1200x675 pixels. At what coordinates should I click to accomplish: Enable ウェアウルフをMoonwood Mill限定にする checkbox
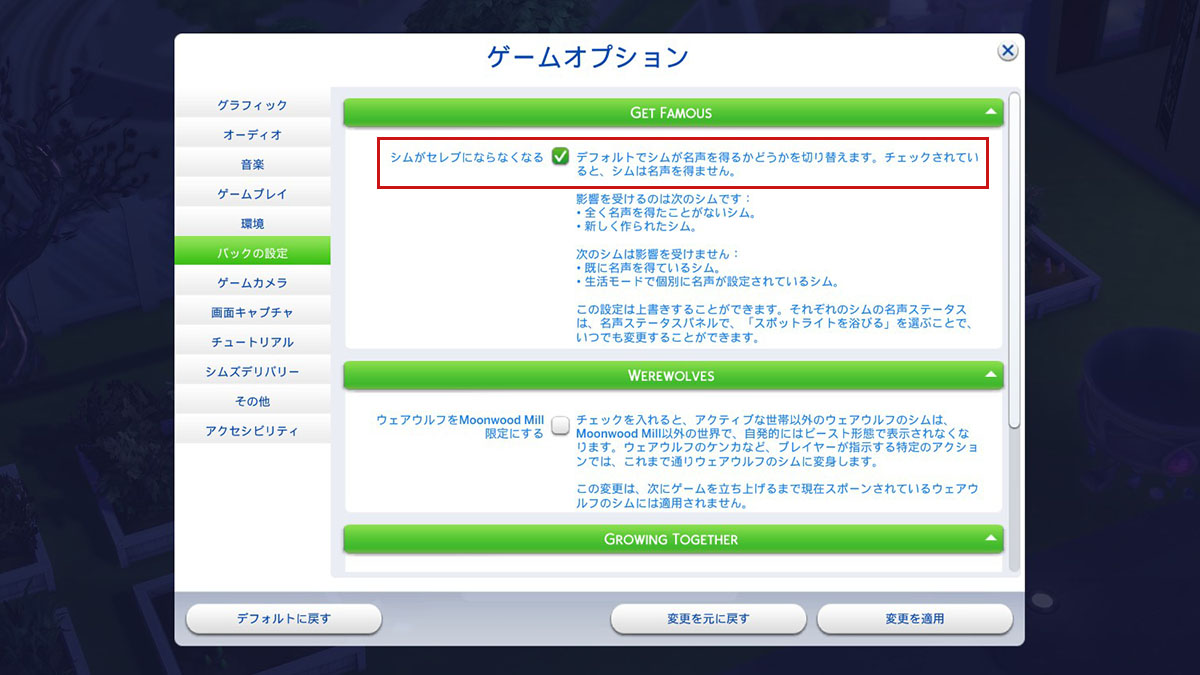click(x=560, y=426)
